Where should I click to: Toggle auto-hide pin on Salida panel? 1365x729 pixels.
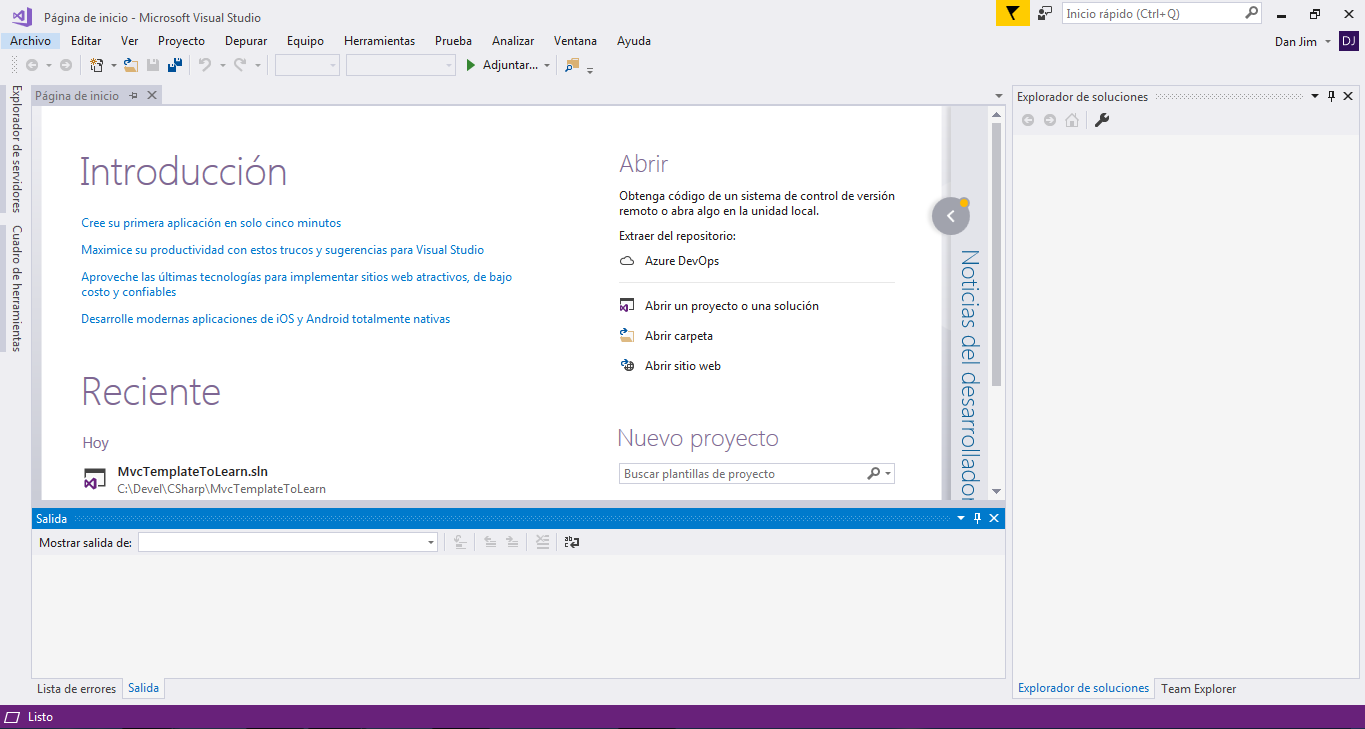[977, 518]
